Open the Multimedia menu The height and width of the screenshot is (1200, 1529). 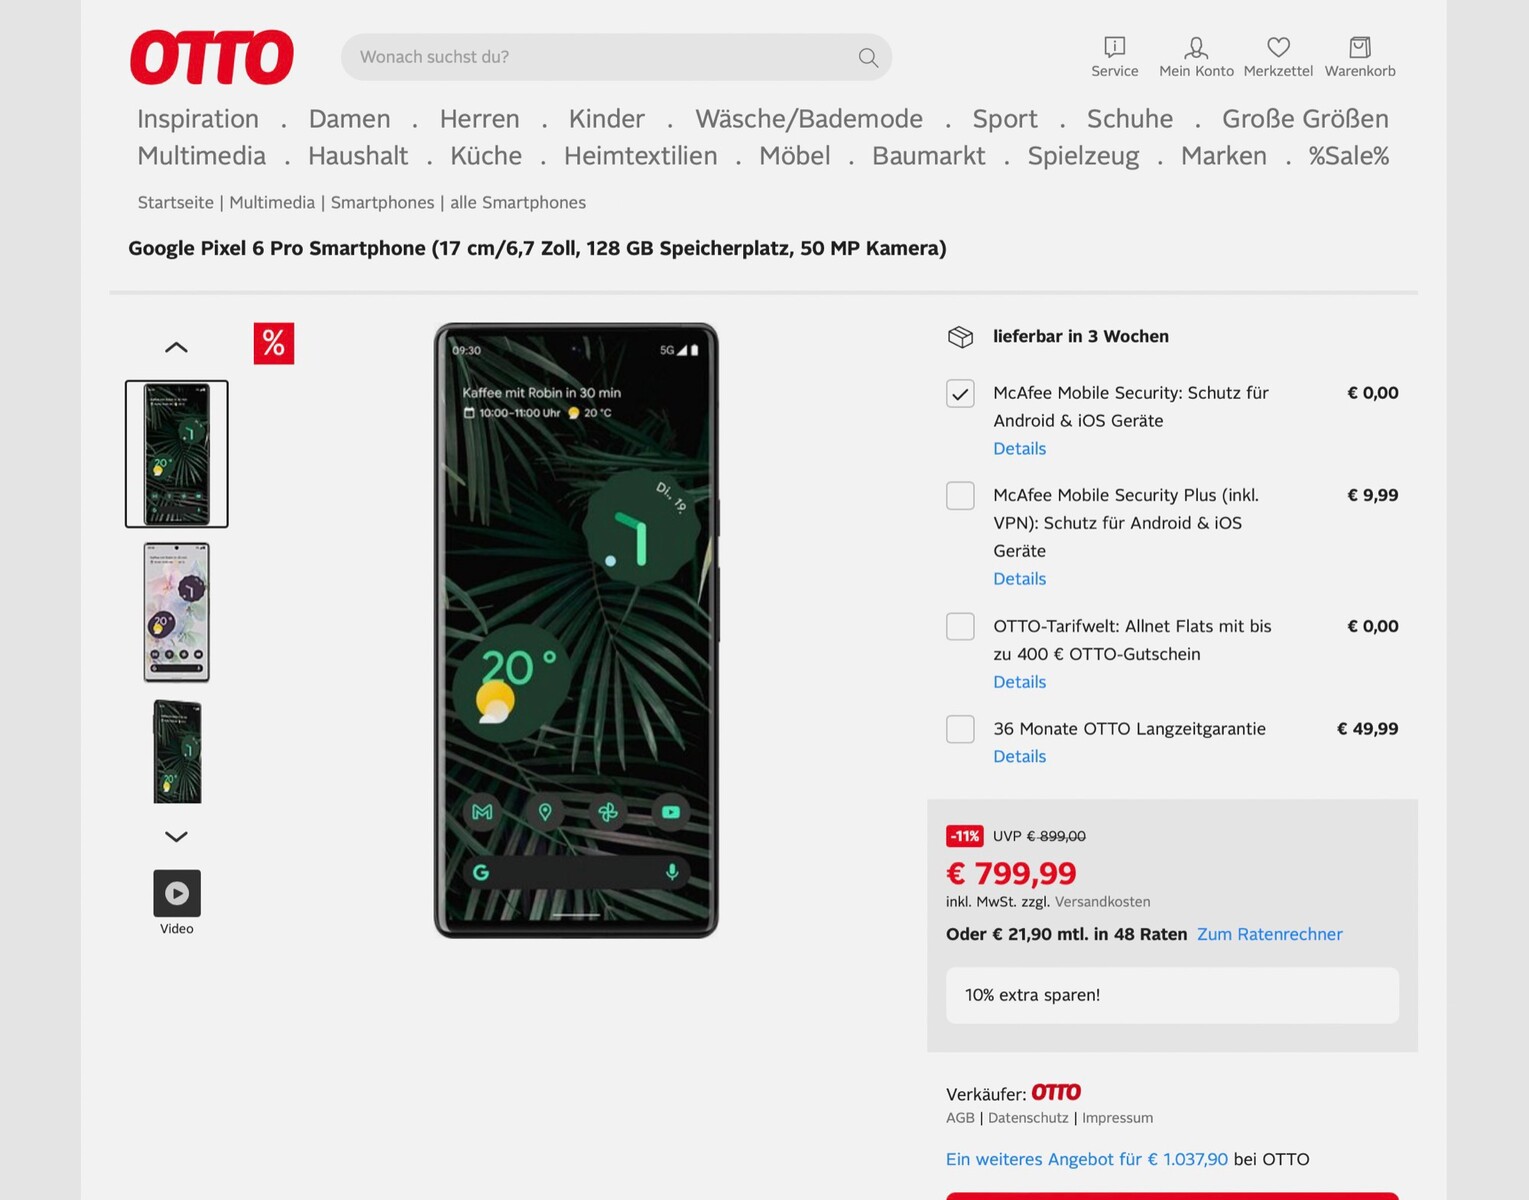point(202,156)
